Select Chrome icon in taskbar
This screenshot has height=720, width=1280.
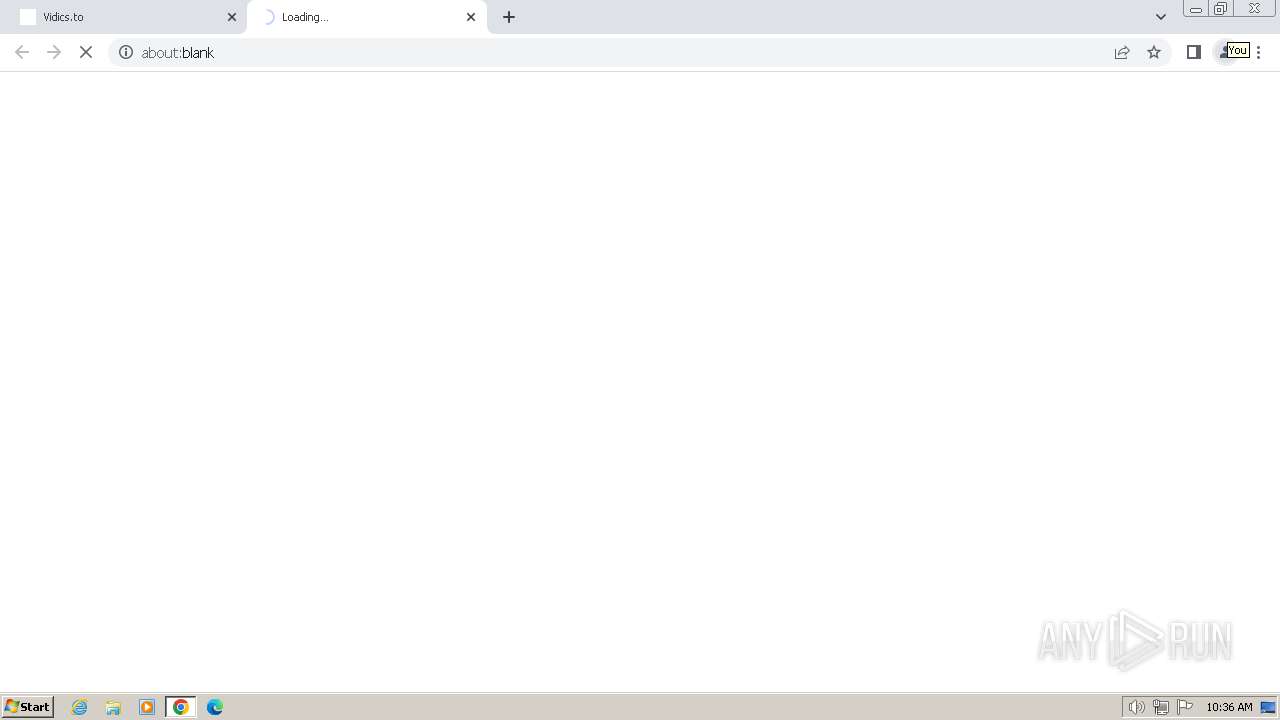(x=181, y=707)
